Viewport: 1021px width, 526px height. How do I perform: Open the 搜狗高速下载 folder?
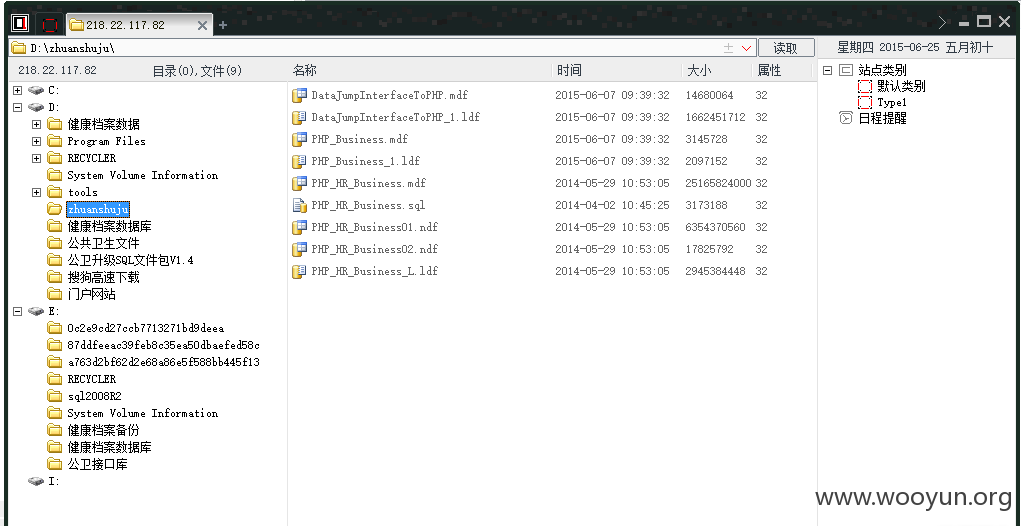[x=103, y=277]
